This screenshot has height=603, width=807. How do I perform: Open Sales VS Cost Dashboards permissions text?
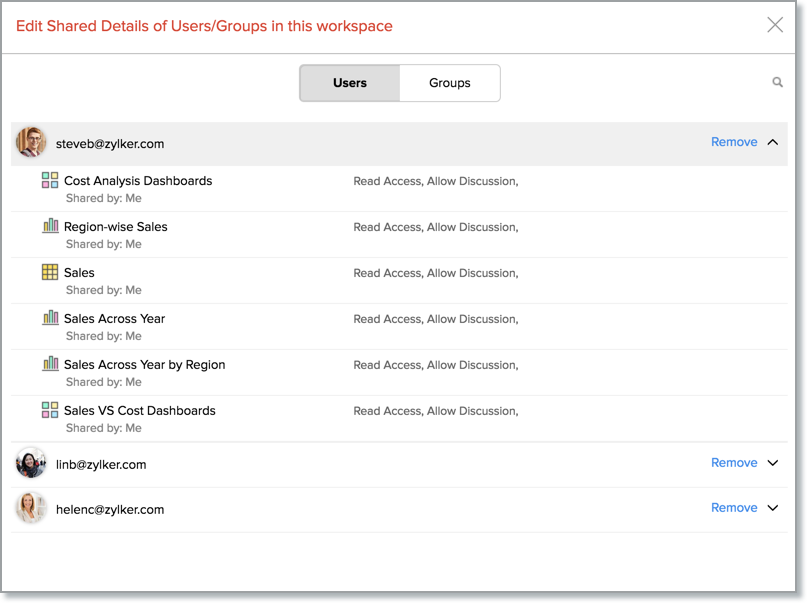[435, 411]
